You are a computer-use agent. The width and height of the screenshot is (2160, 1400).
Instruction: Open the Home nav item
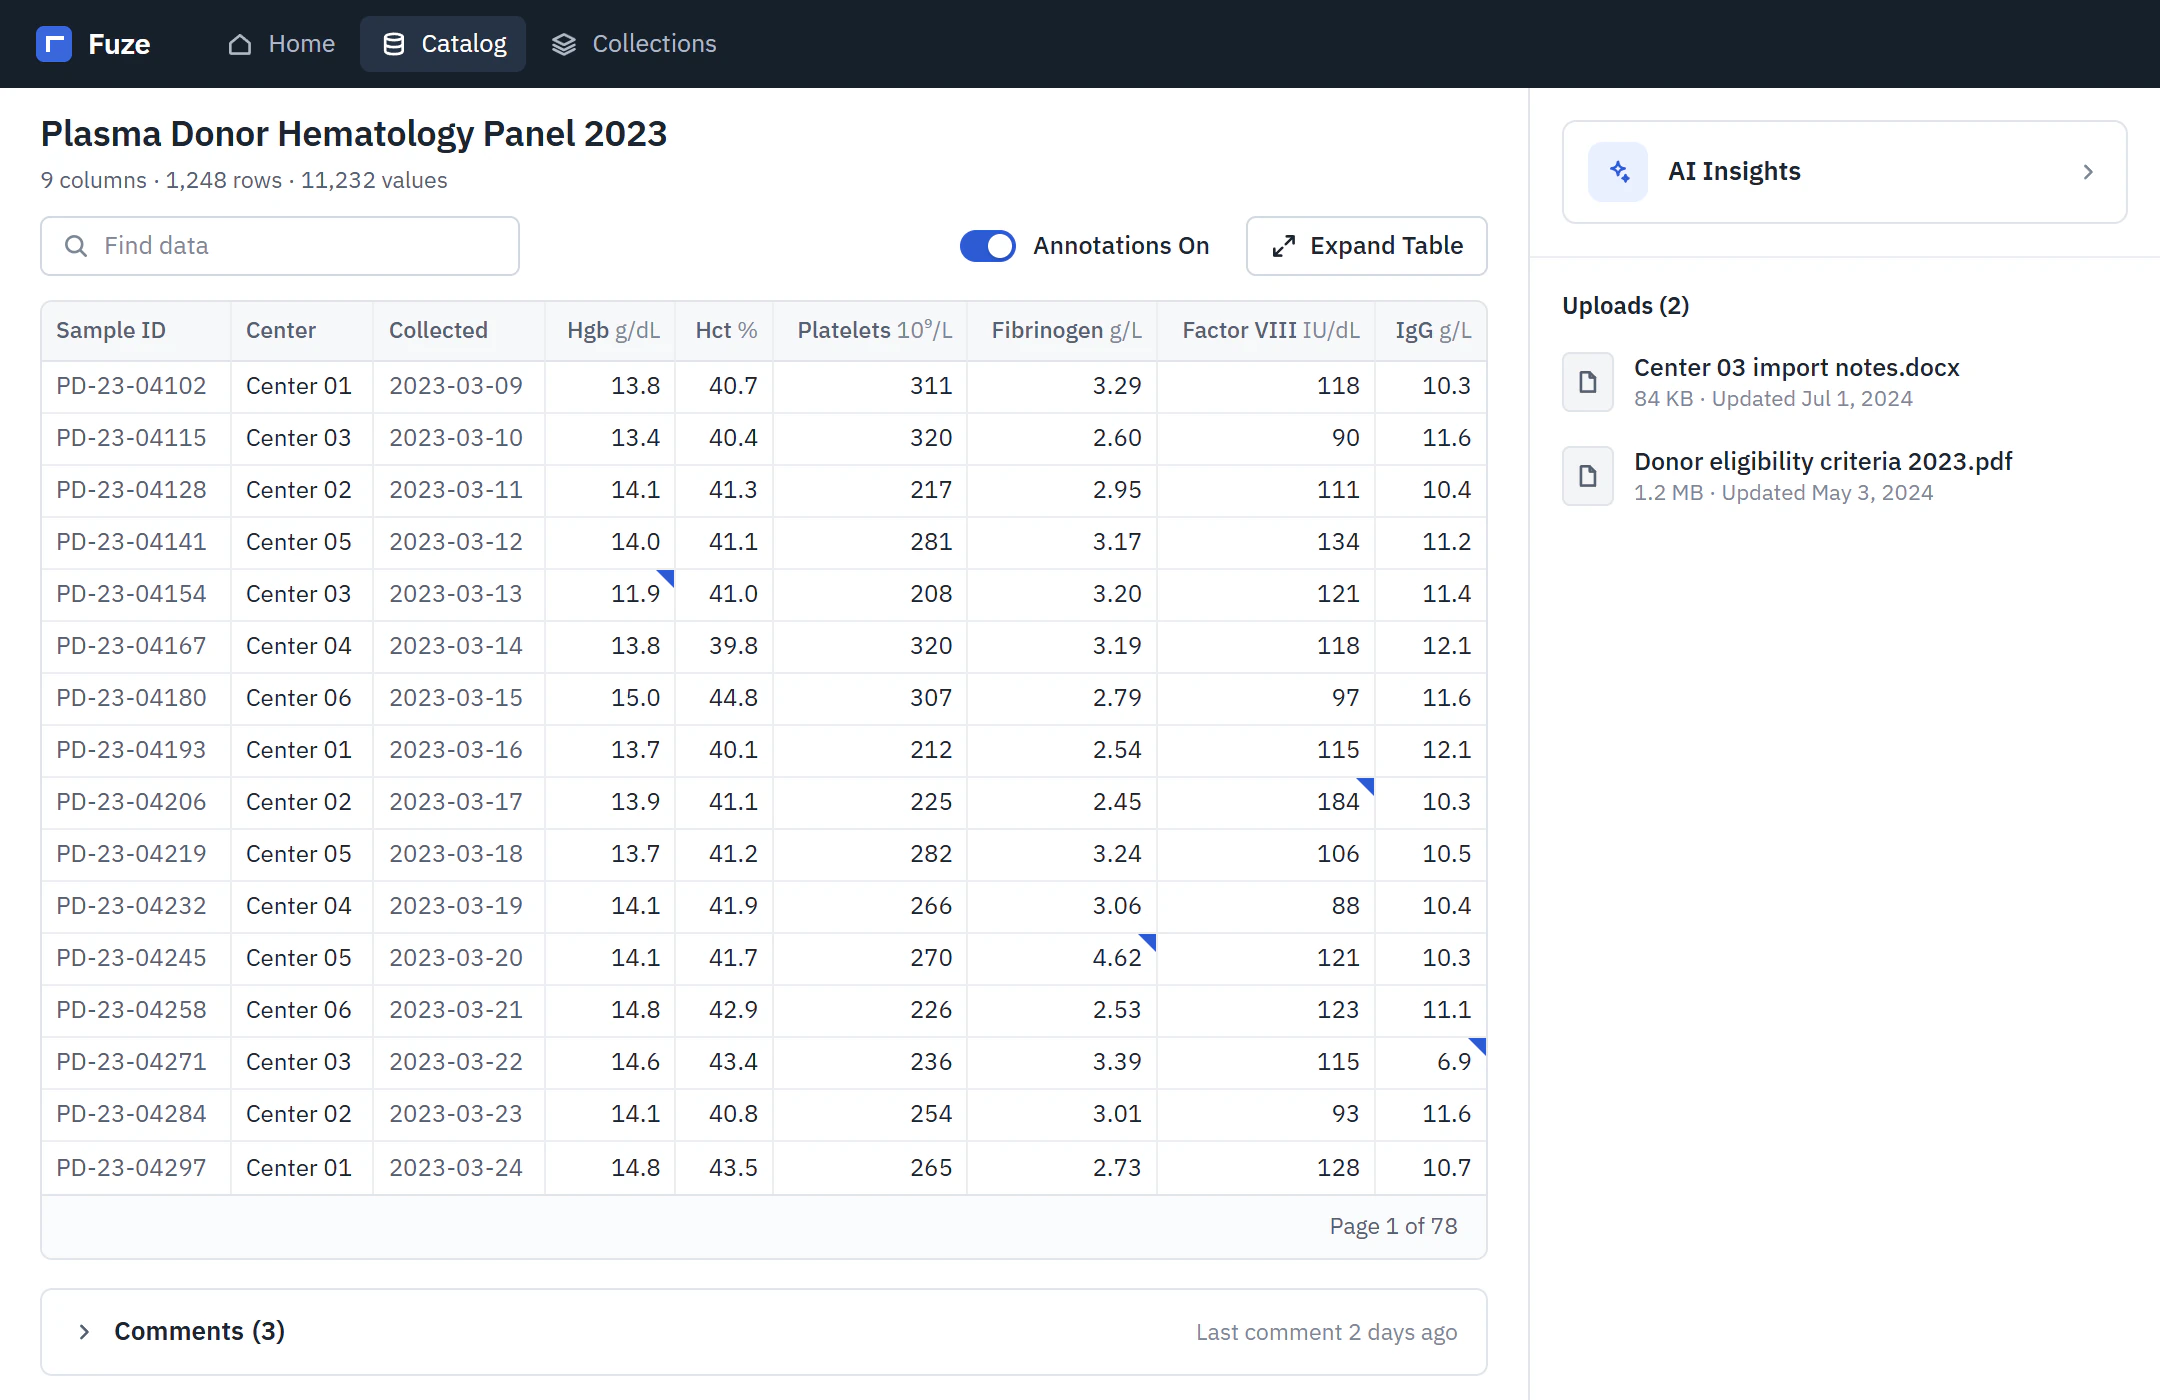[x=281, y=44]
